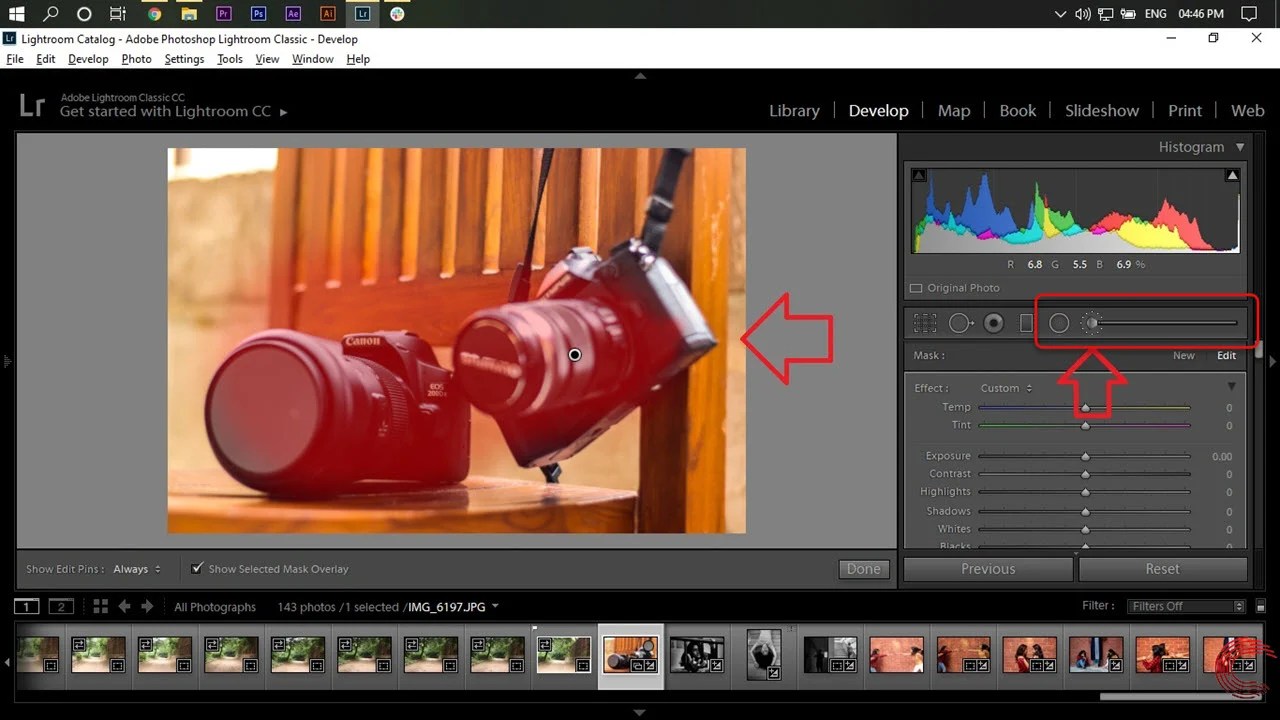This screenshot has height=720, width=1280.
Task: Select the Crop Overlay tool
Action: coord(925,323)
